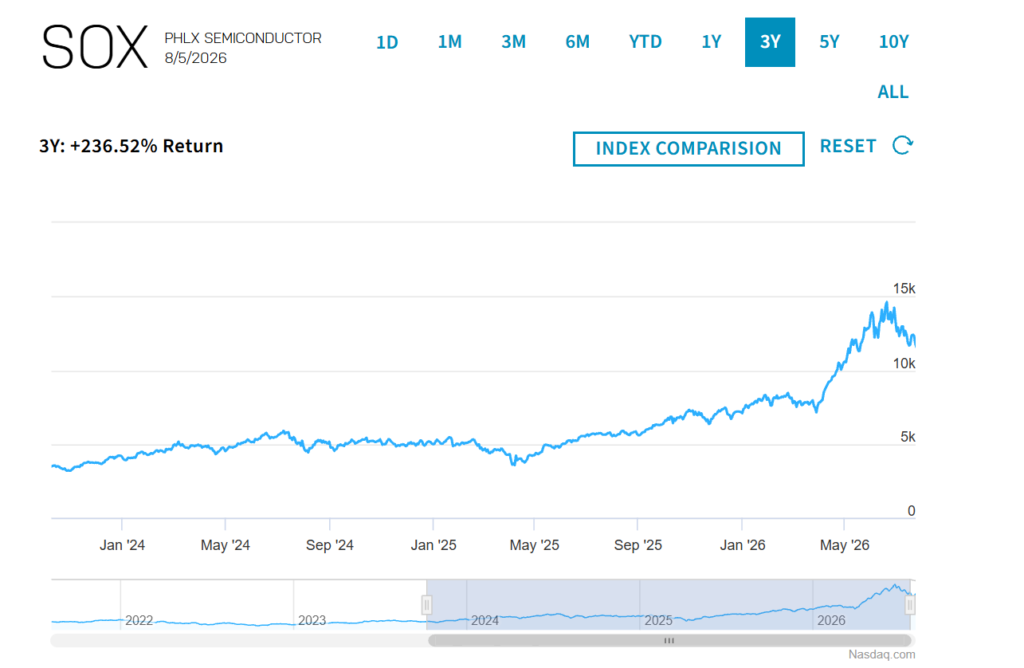Show year-to-date with YTD tab
The image size is (1024, 668).
[645, 42]
